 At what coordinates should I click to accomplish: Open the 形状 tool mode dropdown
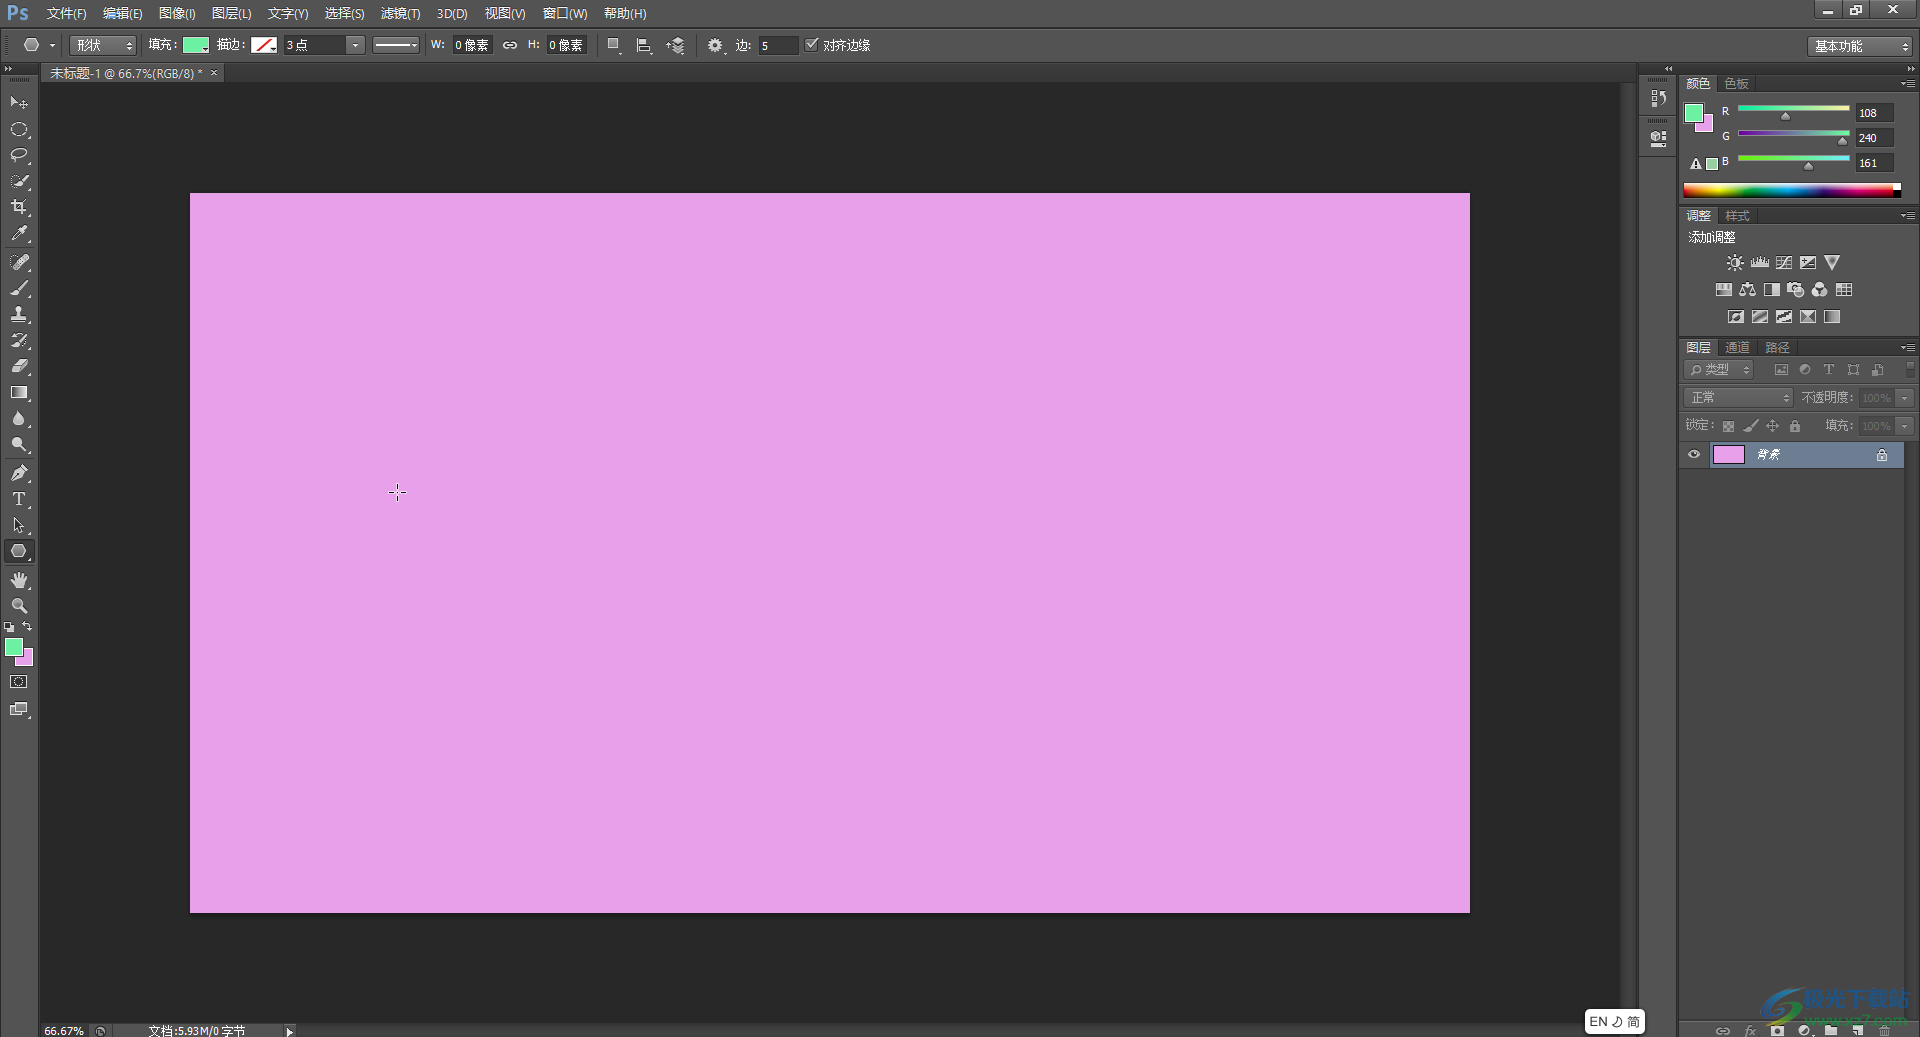(103, 45)
